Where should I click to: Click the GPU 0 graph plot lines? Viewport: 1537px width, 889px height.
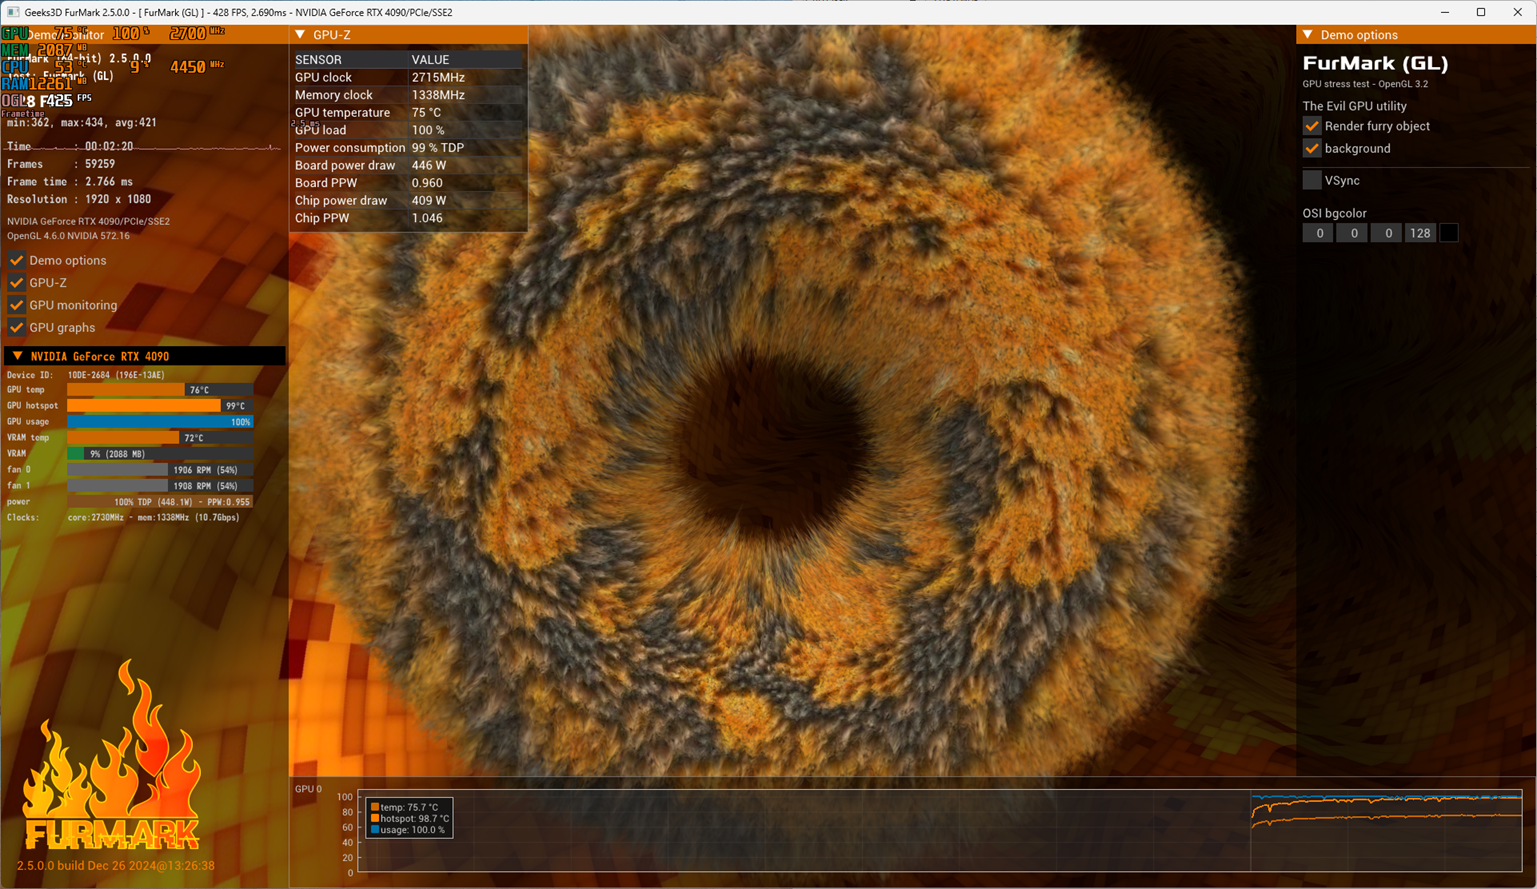(1386, 811)
